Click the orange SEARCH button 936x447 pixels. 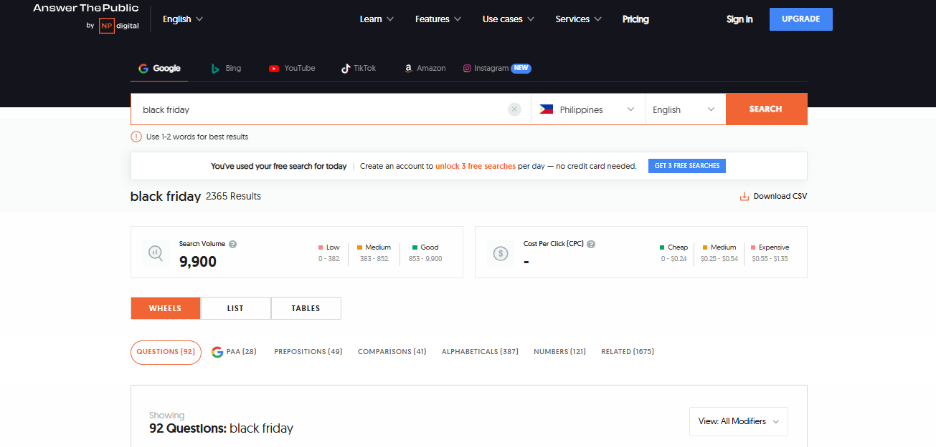766,109
